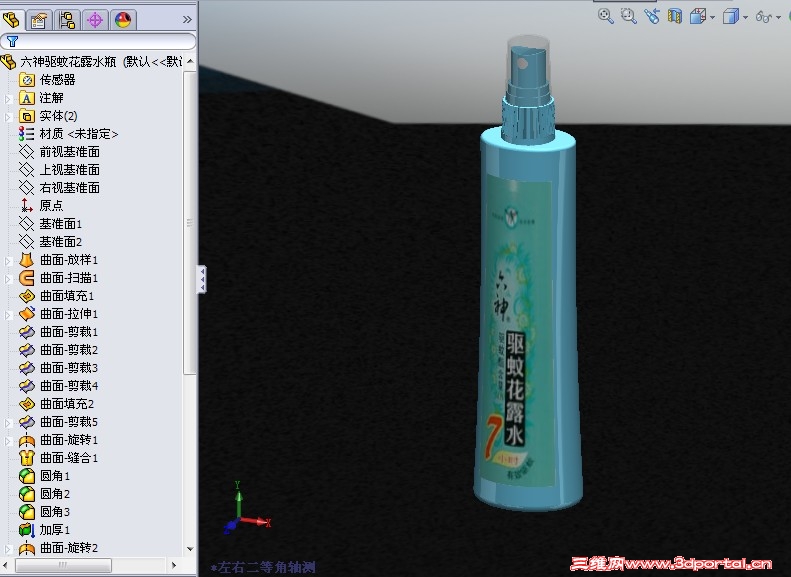Select the 圆角1 fillet icon
Viewport: 791px width, 577px height.
27,476
